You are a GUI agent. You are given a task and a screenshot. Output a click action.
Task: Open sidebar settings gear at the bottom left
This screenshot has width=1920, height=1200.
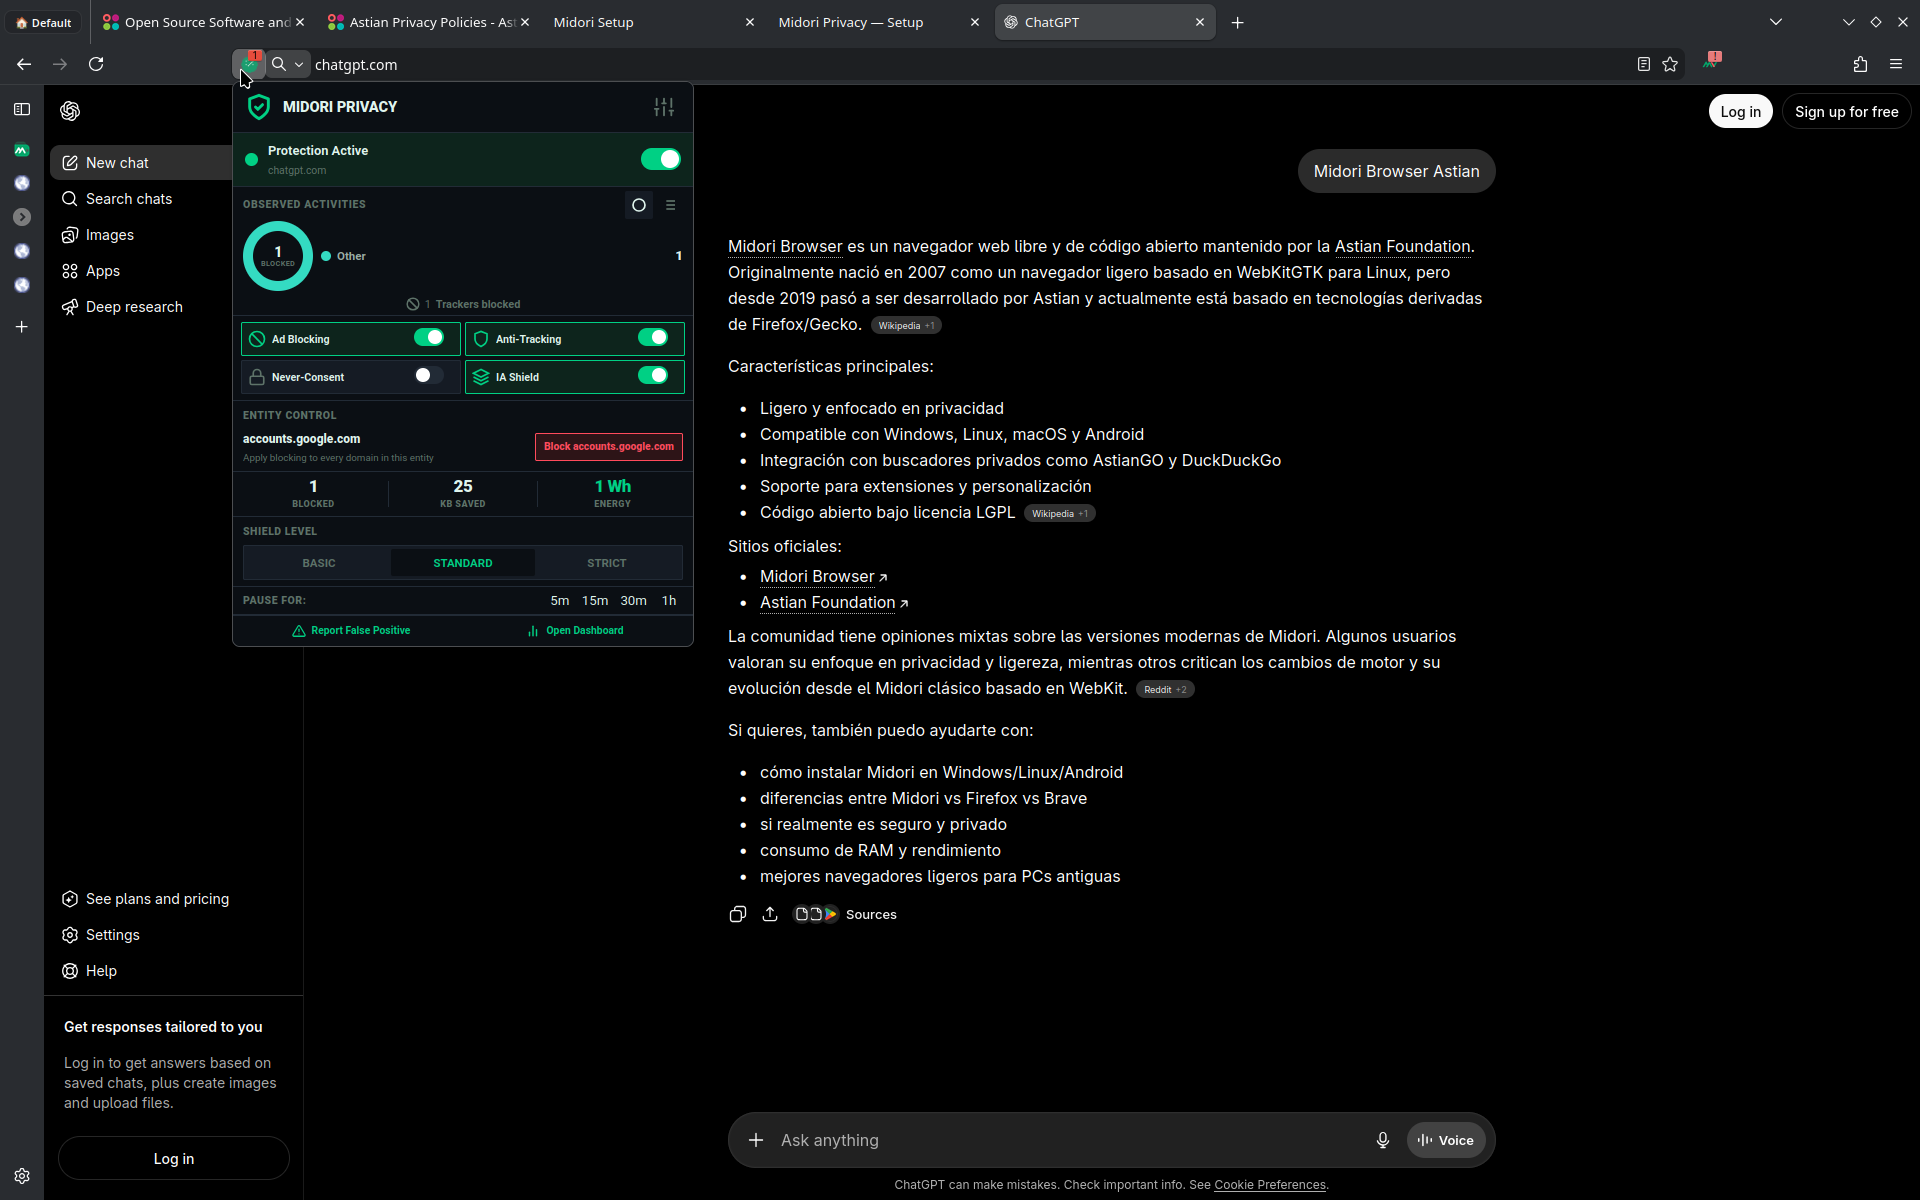22,1176
